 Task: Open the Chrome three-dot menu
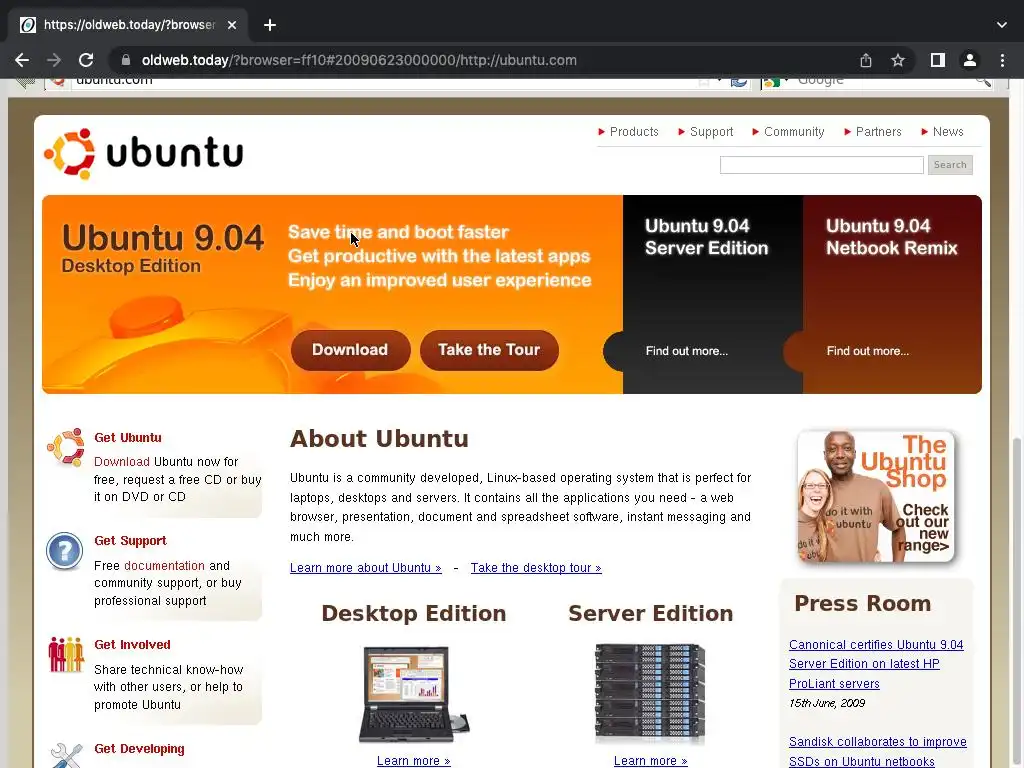(1002, 60)
